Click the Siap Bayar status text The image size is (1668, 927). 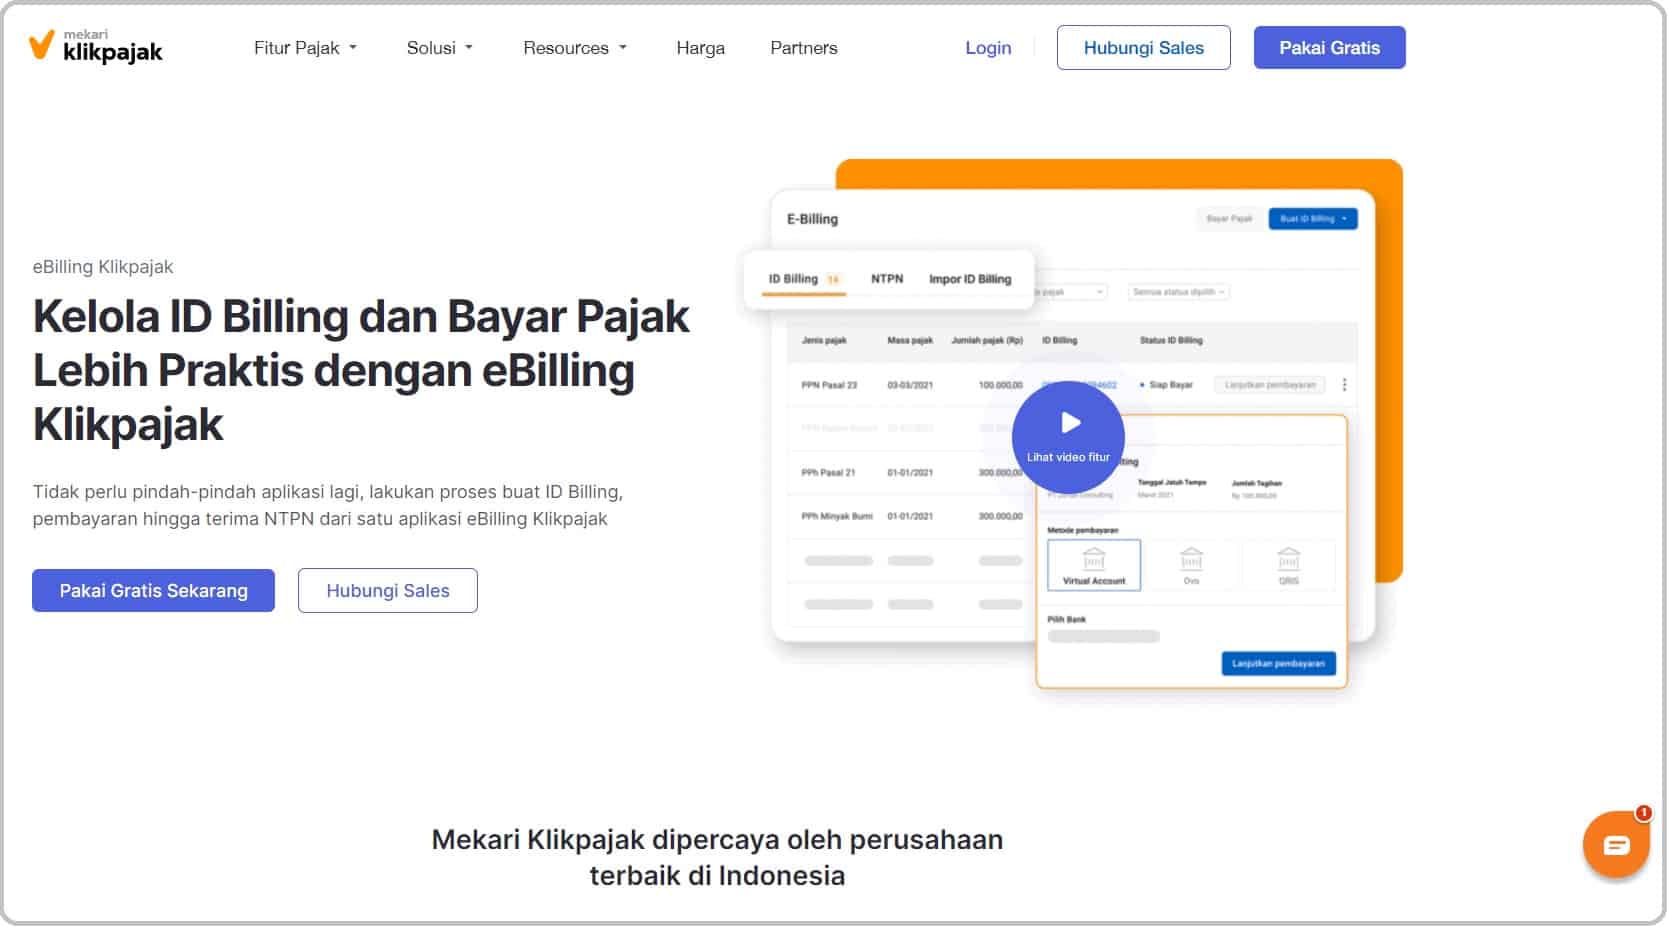(x=1170, y=385)
